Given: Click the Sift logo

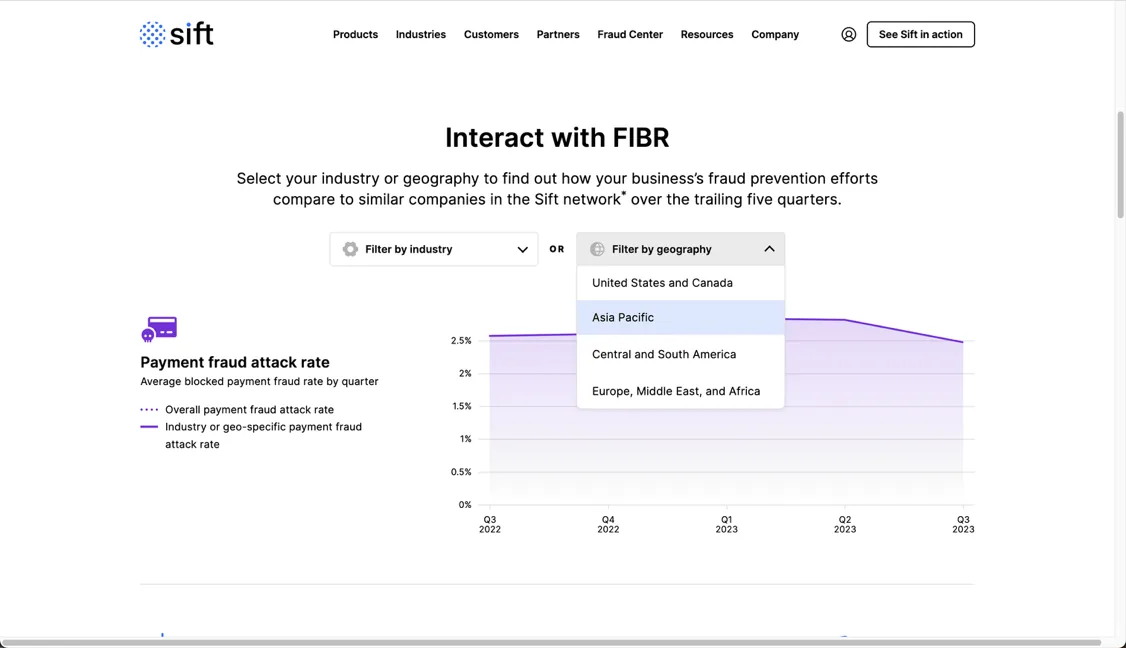Looking at the screenshot, I should coord(176,34).
